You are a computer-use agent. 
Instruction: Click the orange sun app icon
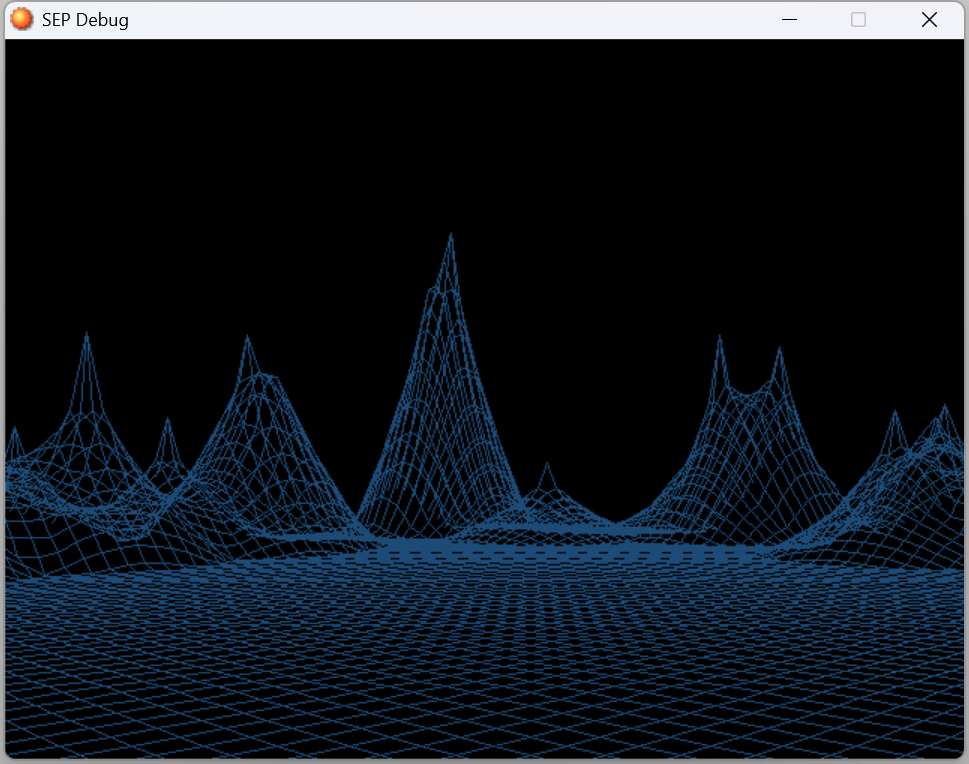[22, 19]
